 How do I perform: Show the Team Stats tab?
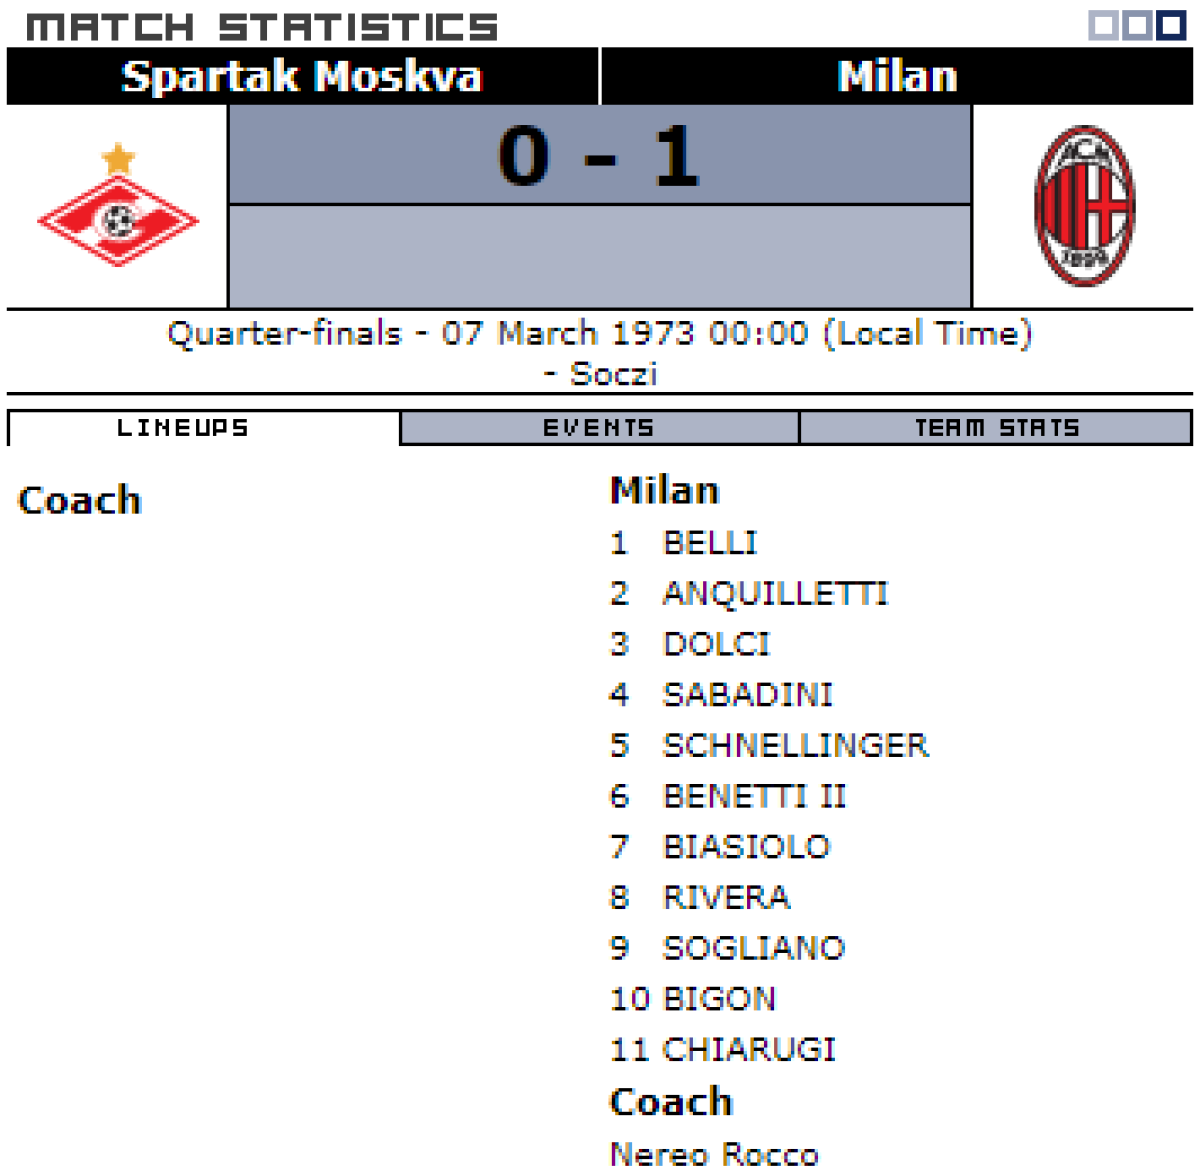point(996,428)
